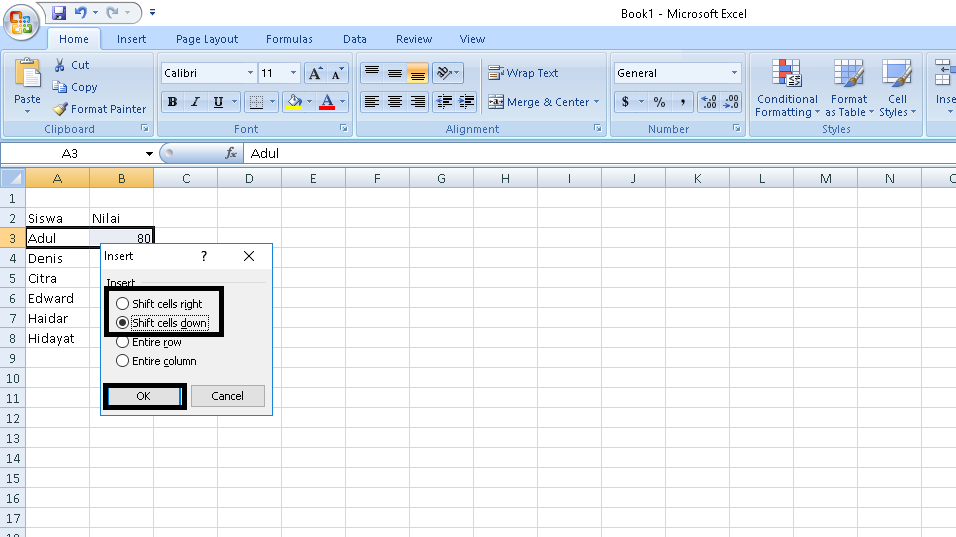Expand the General number format dropdown

[734, 73]
